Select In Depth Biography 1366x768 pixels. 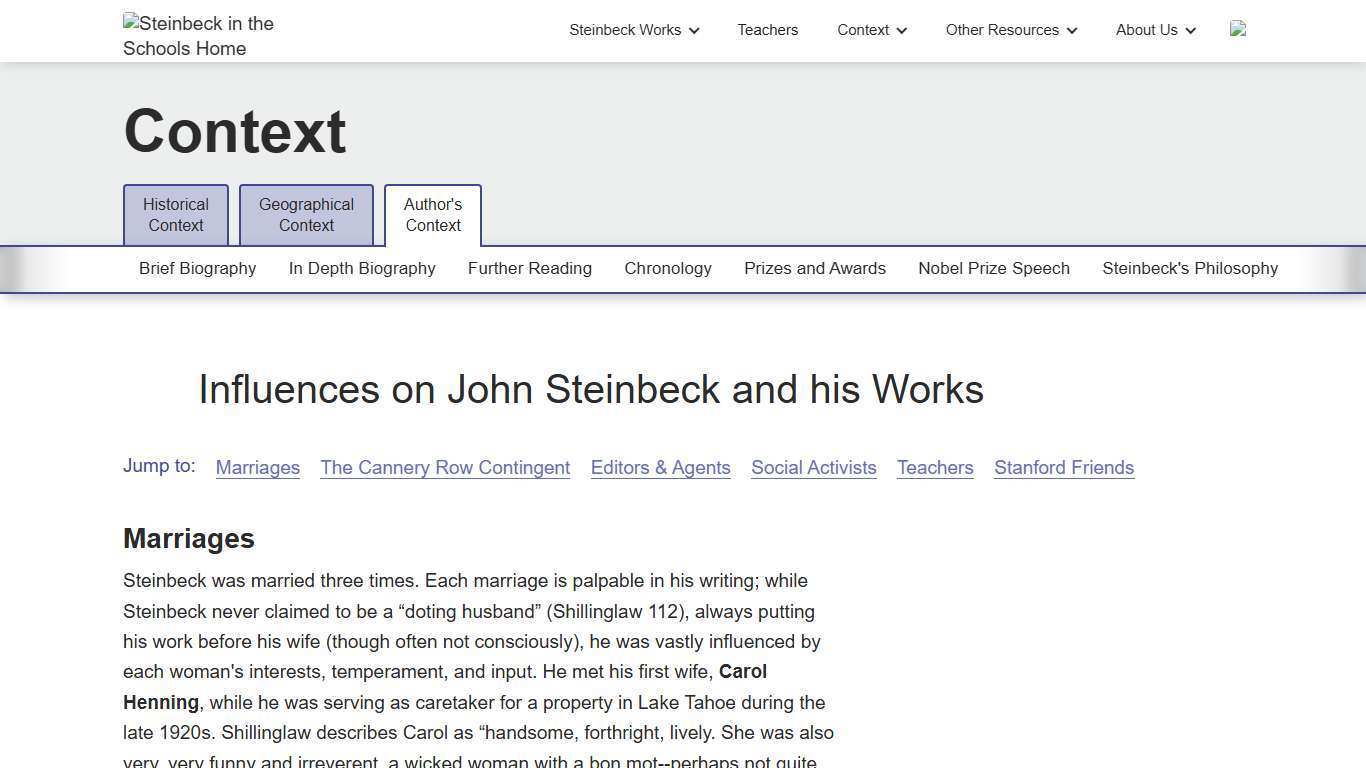362,268
